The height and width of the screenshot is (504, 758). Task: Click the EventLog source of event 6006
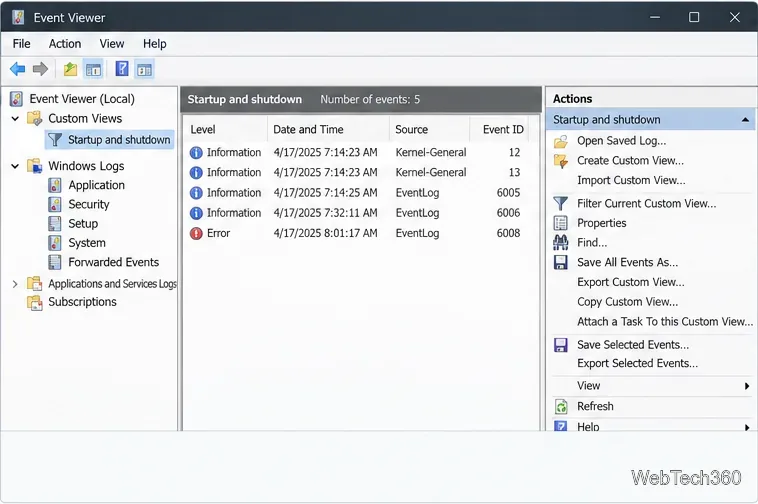[417, 213]
